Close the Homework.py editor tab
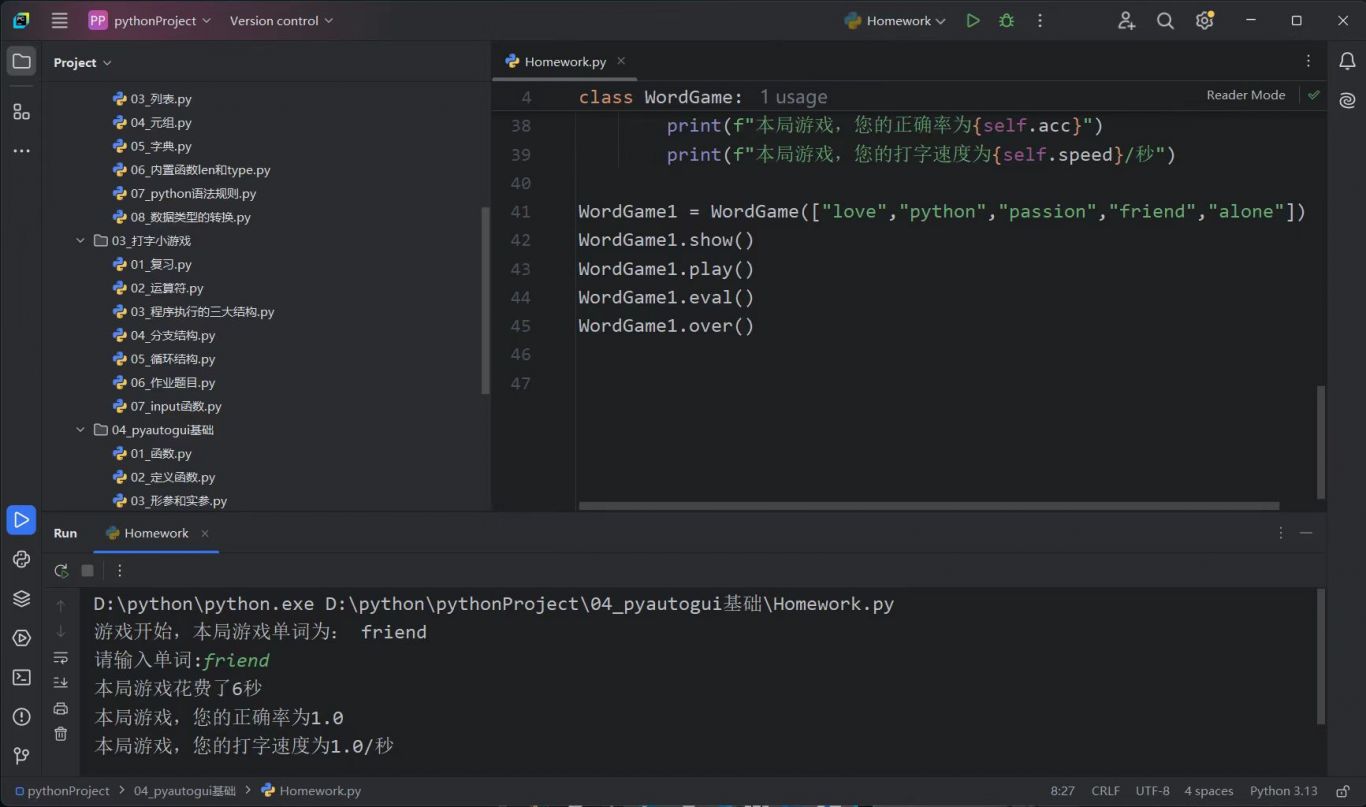This screenshot has height=807, width=1366. [x=621, y=61]
